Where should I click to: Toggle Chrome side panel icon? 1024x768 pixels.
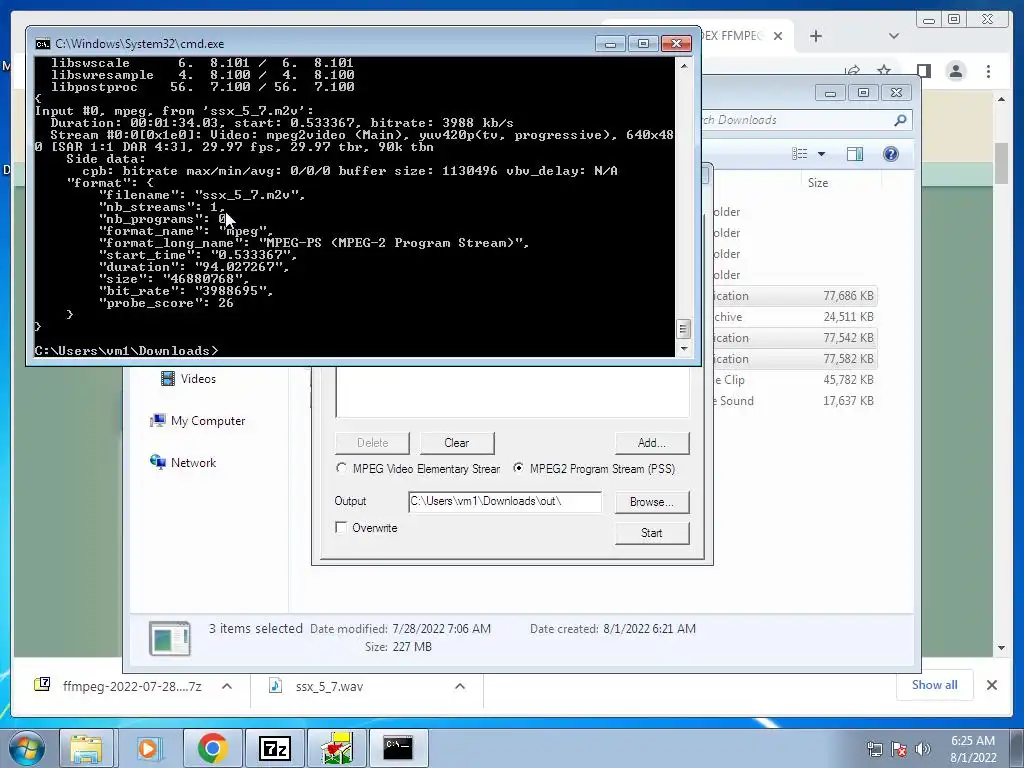pyautogui.click(x=923, y=71)
